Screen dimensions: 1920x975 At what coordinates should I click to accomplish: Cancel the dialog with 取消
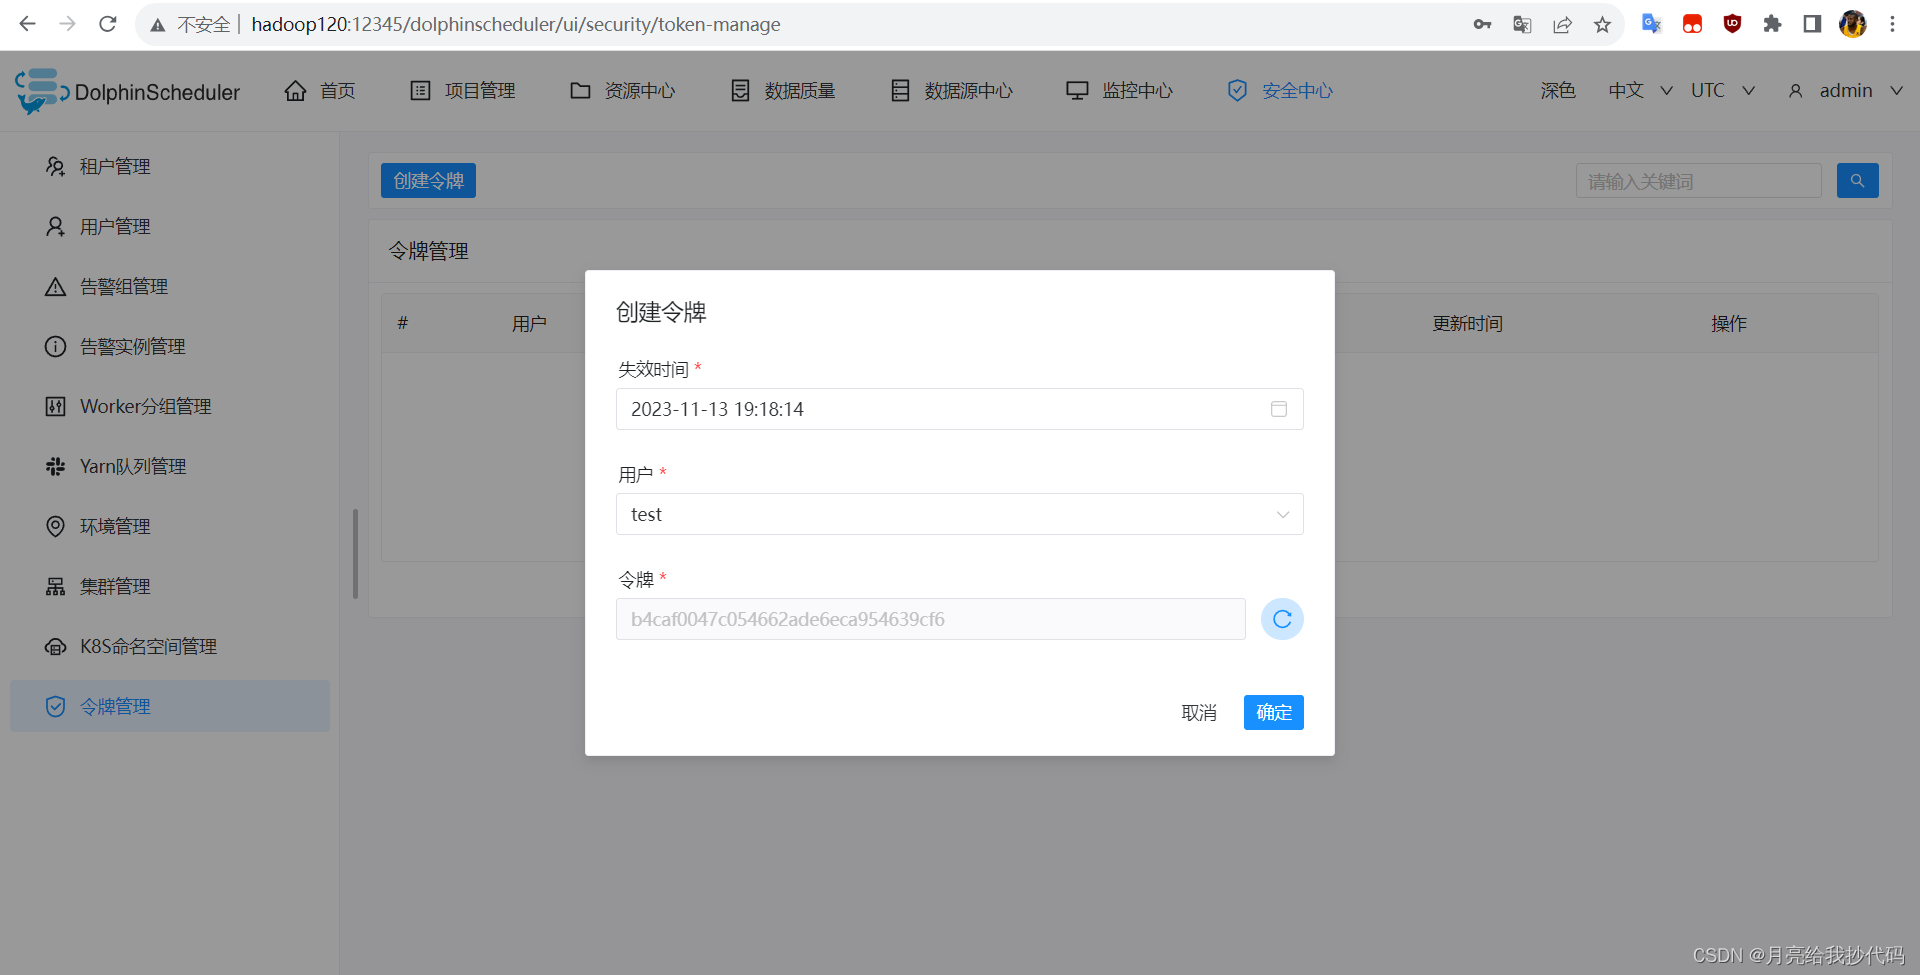1199,712
